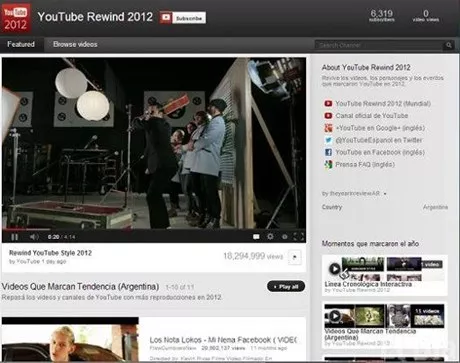Focus the Search channel field
Viewport: 460px width, 363px height.
(379, 45)
